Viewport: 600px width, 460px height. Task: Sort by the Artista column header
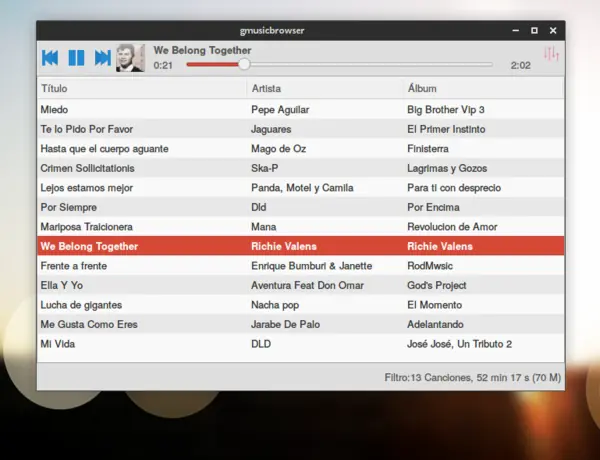click(325, 88)
